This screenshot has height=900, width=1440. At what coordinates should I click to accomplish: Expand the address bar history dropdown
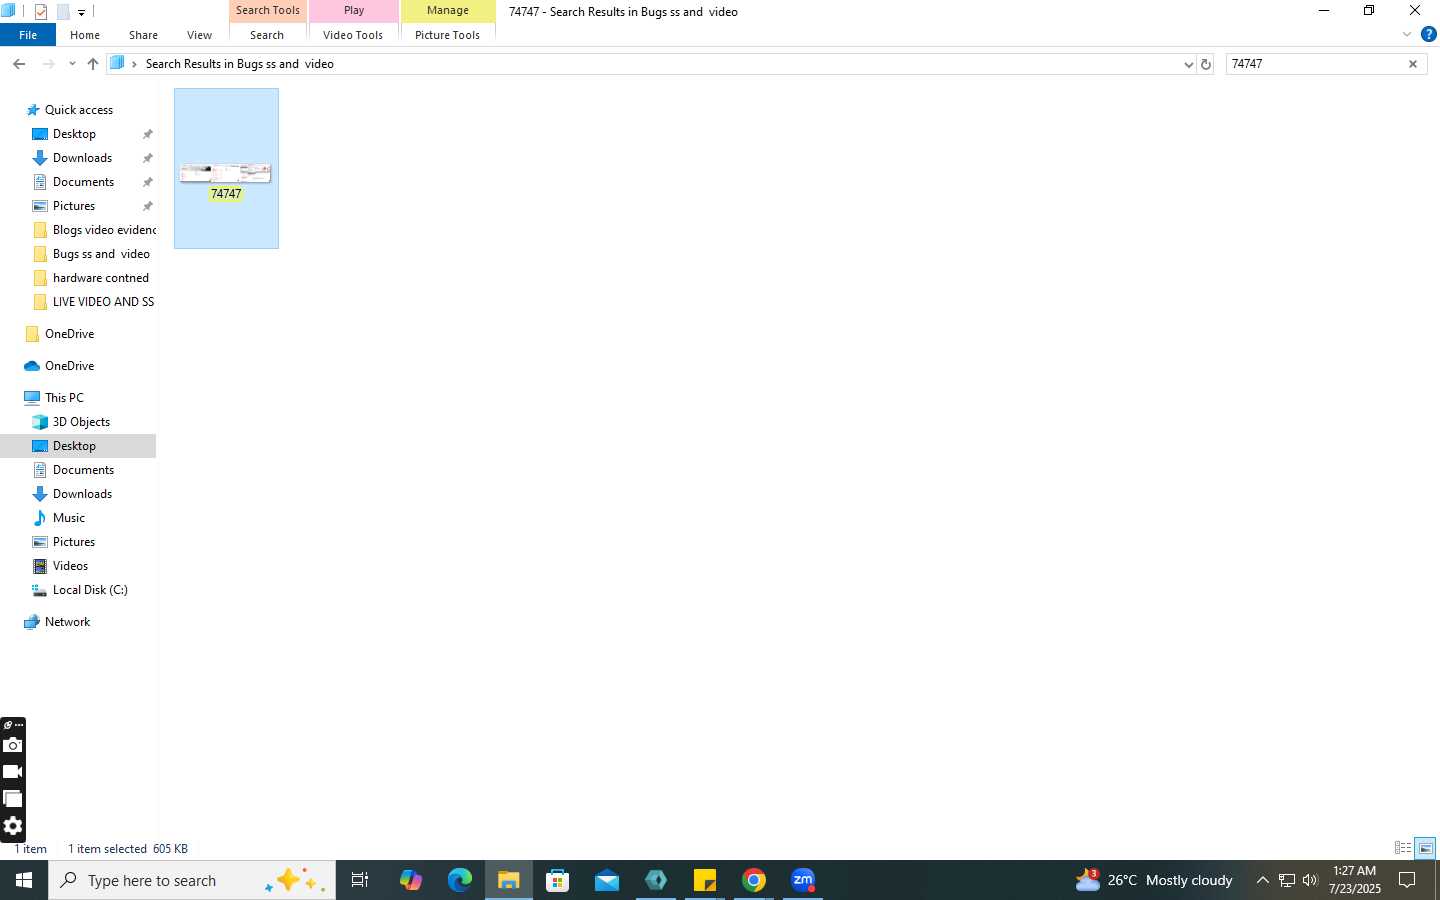1188,64
